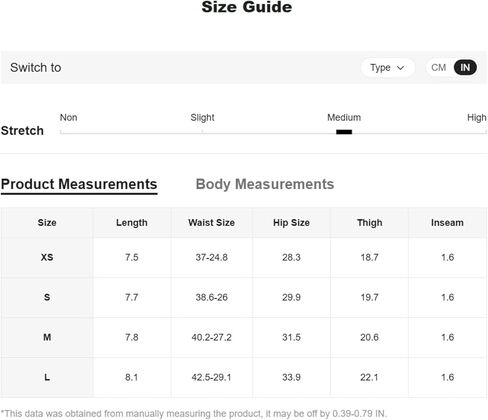The height and width of the screenshot is (420, 488).
Task: Click the Slight stretch label
Action: pos(202,118)
